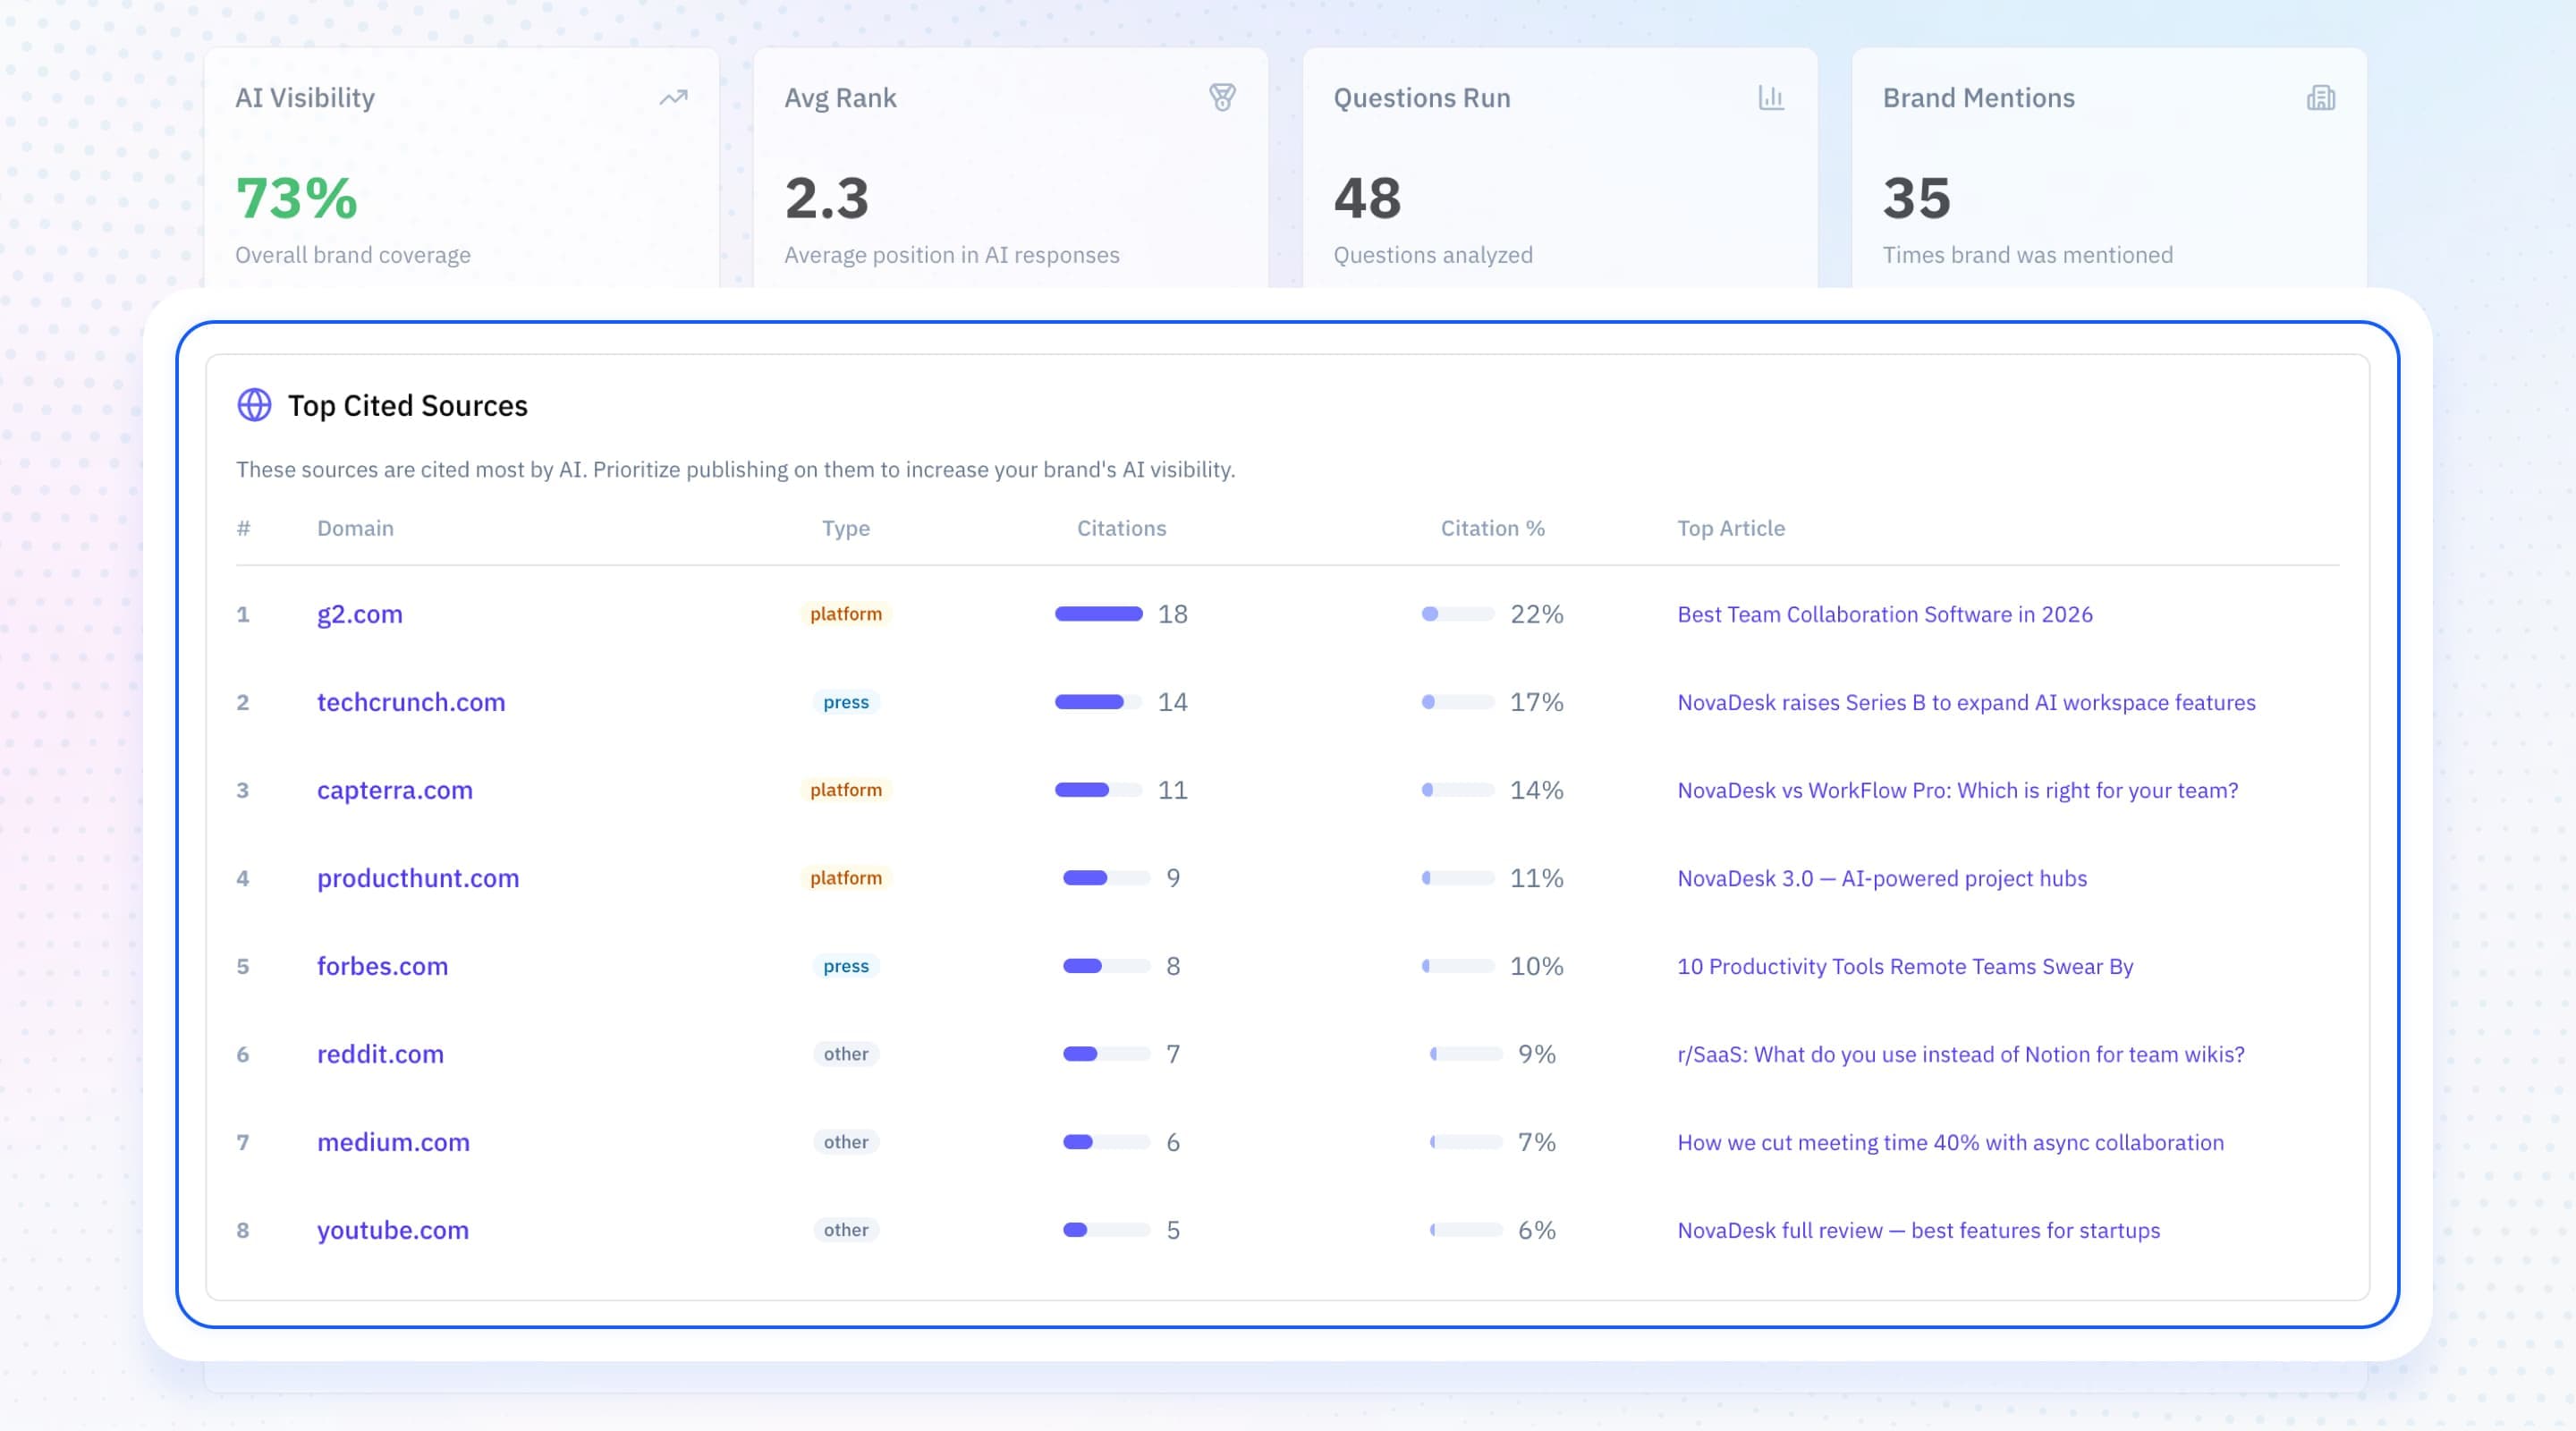Image resolution: width=2576 pixels, height=1431 pixels.
Task: Click the Questions Run card title
Action: pyautogui.click(x=1422, y=98)
